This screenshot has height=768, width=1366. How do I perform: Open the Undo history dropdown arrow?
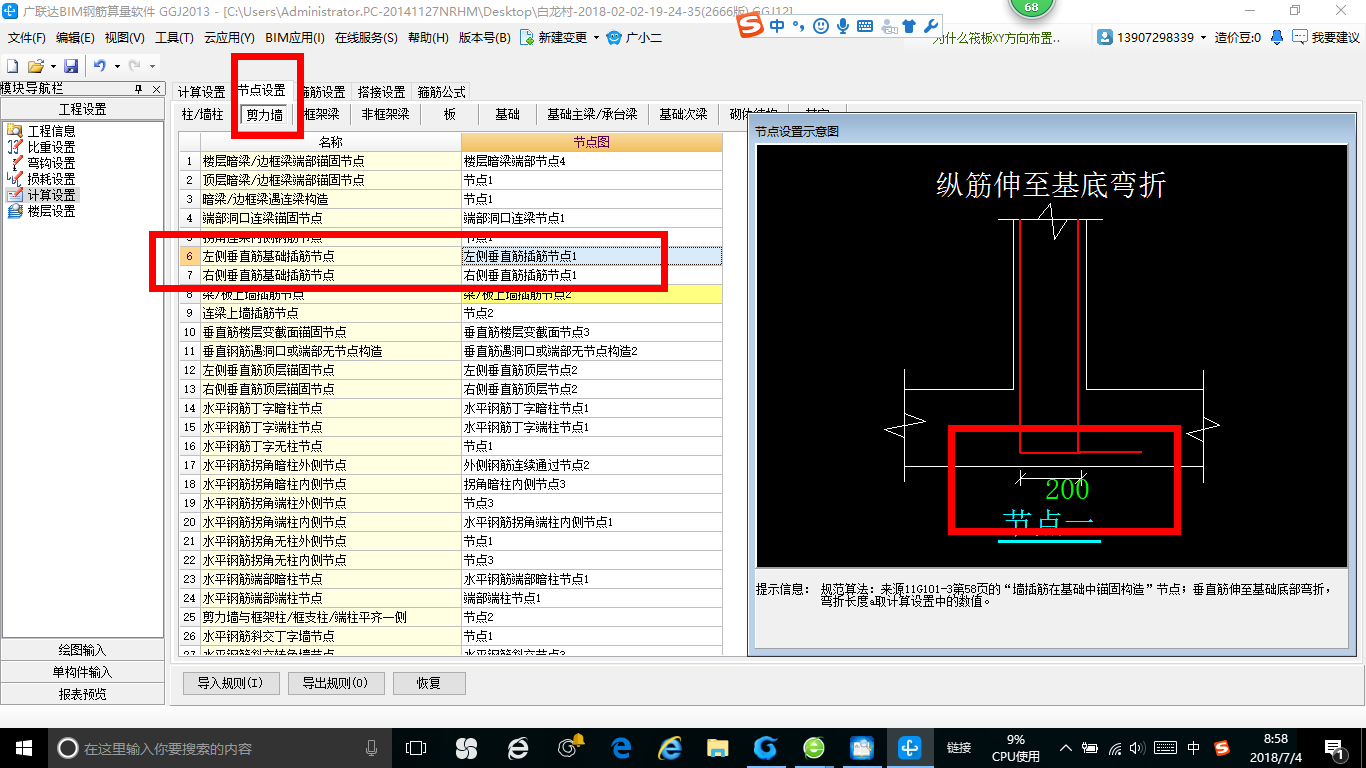[116, 66]
